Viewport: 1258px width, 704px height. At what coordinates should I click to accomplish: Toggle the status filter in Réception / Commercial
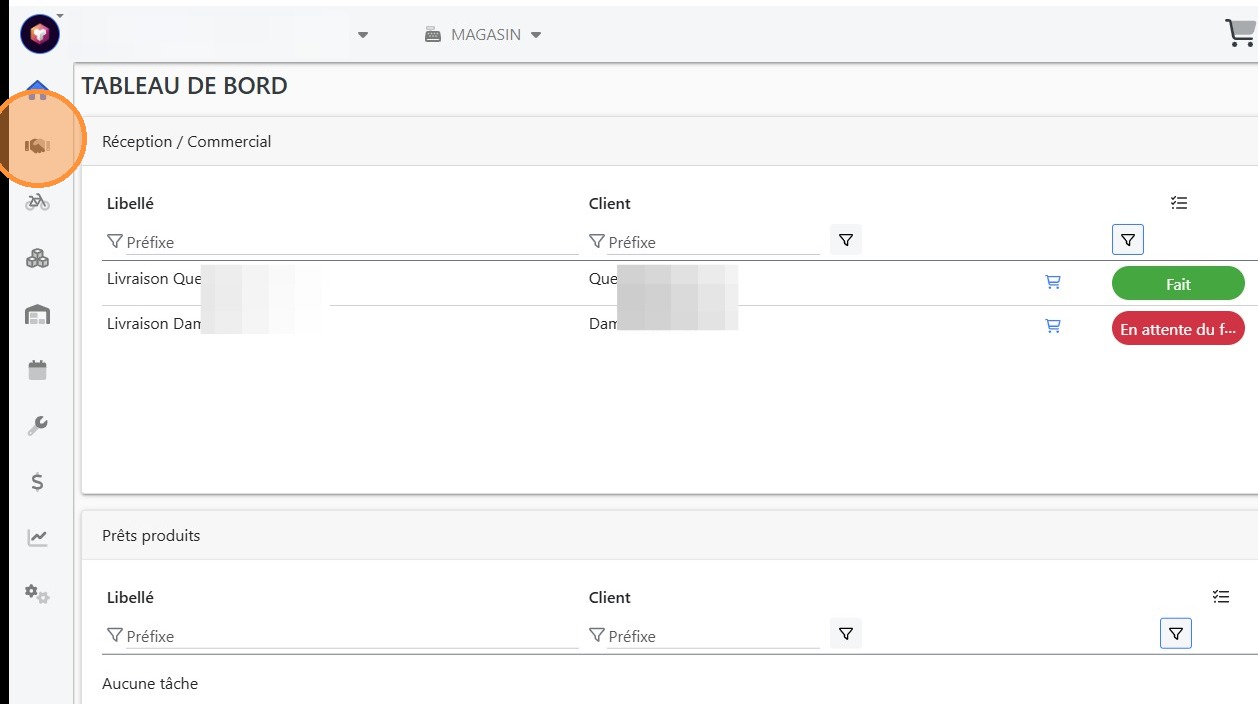(1128, 240)
